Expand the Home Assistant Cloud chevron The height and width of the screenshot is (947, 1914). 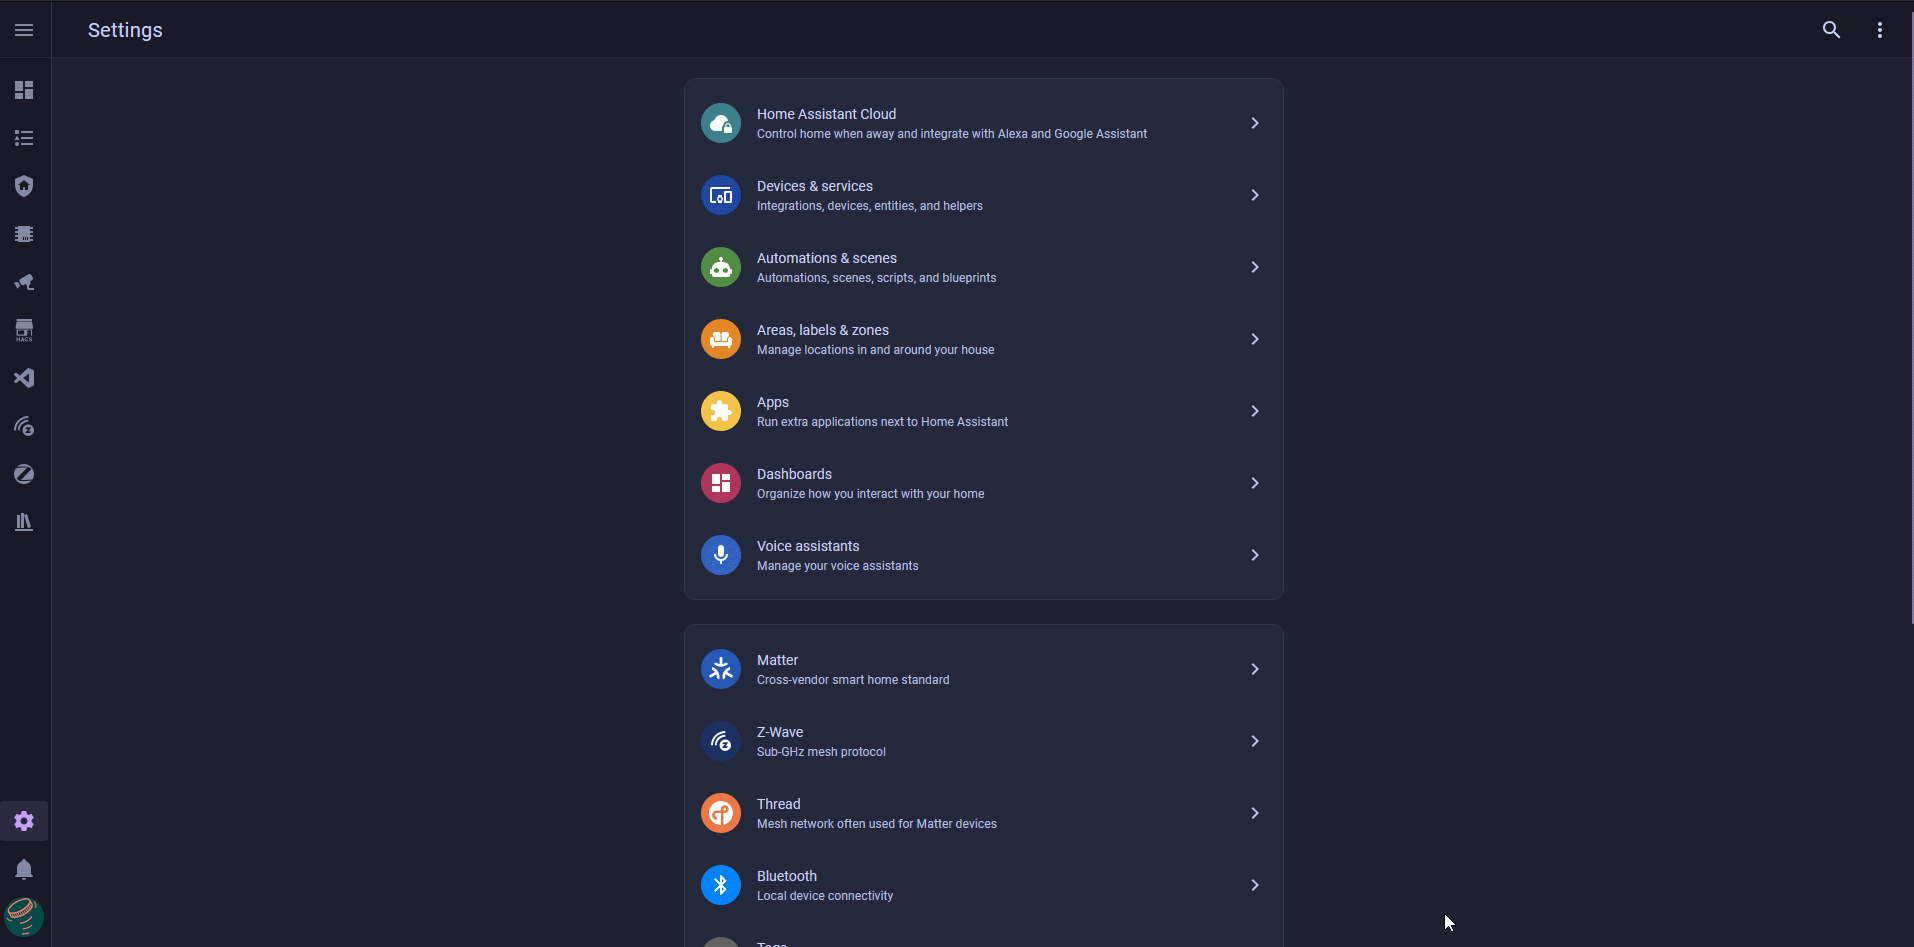(1254, 123)
